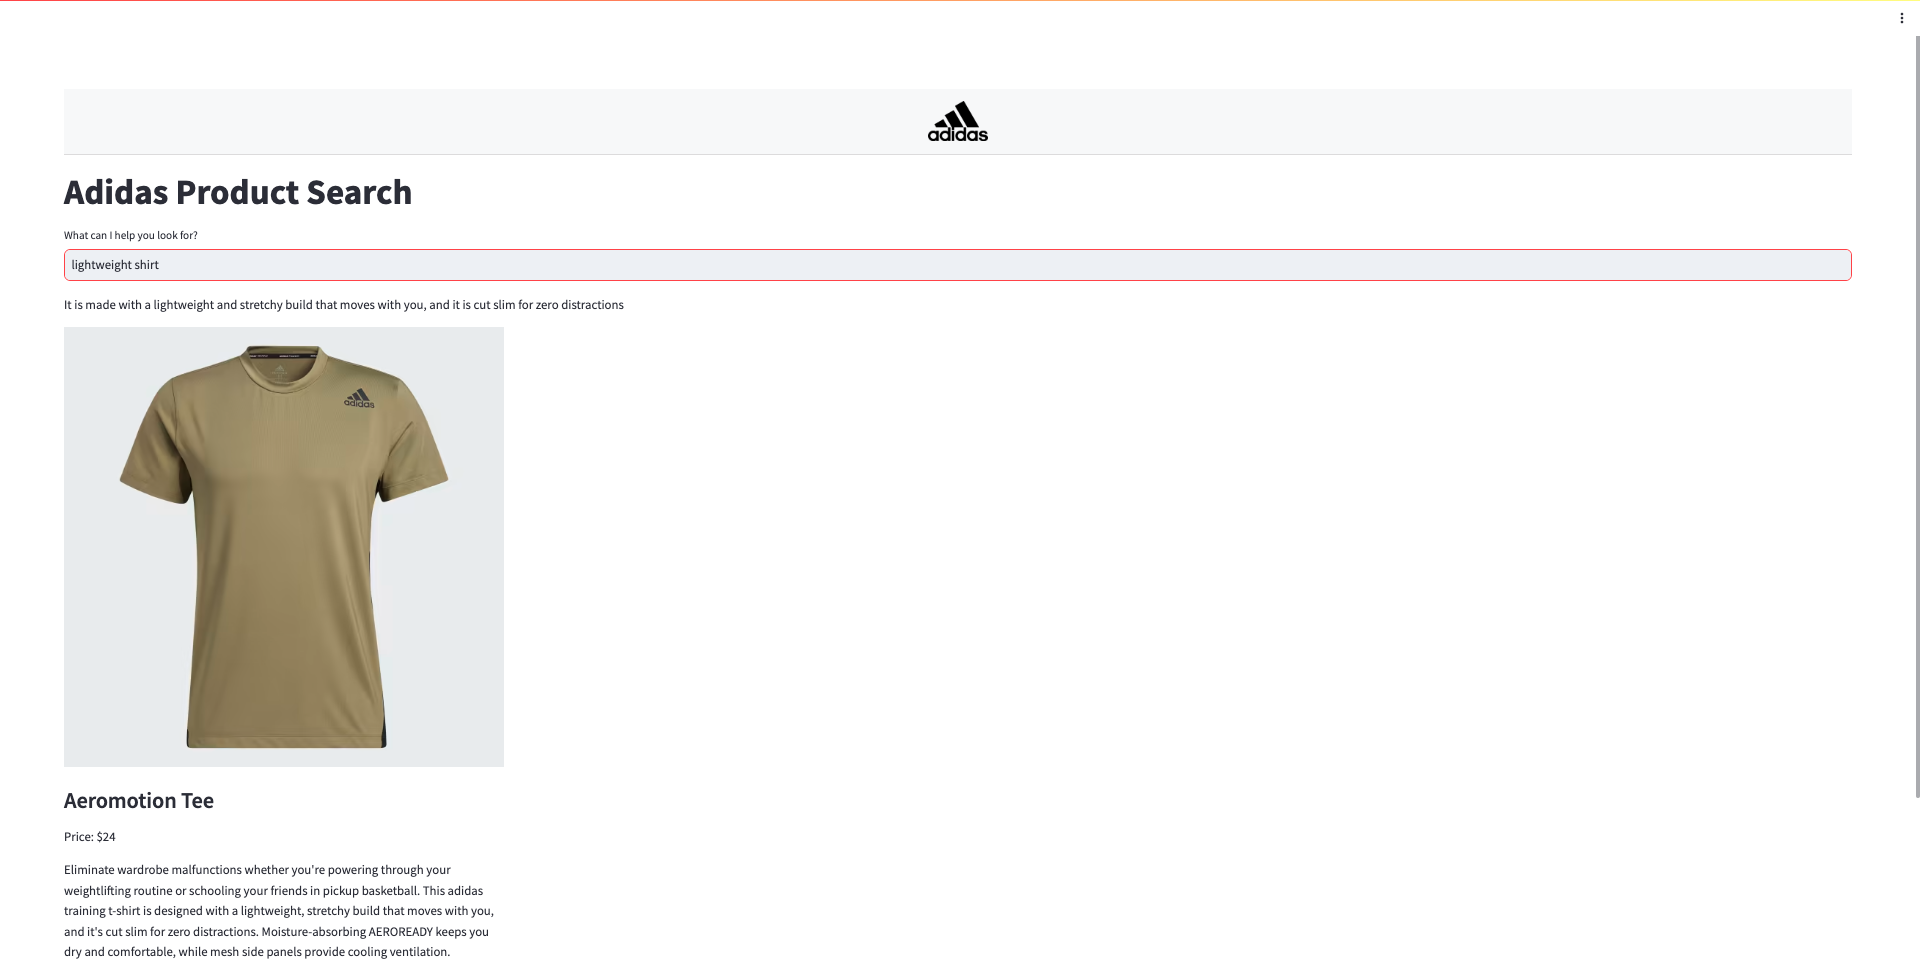Image resolution: width=1920 pixels, height=968 pixels.
Task: Click the matched sentence about lightweight stretchy build
Action: [344, 305]
